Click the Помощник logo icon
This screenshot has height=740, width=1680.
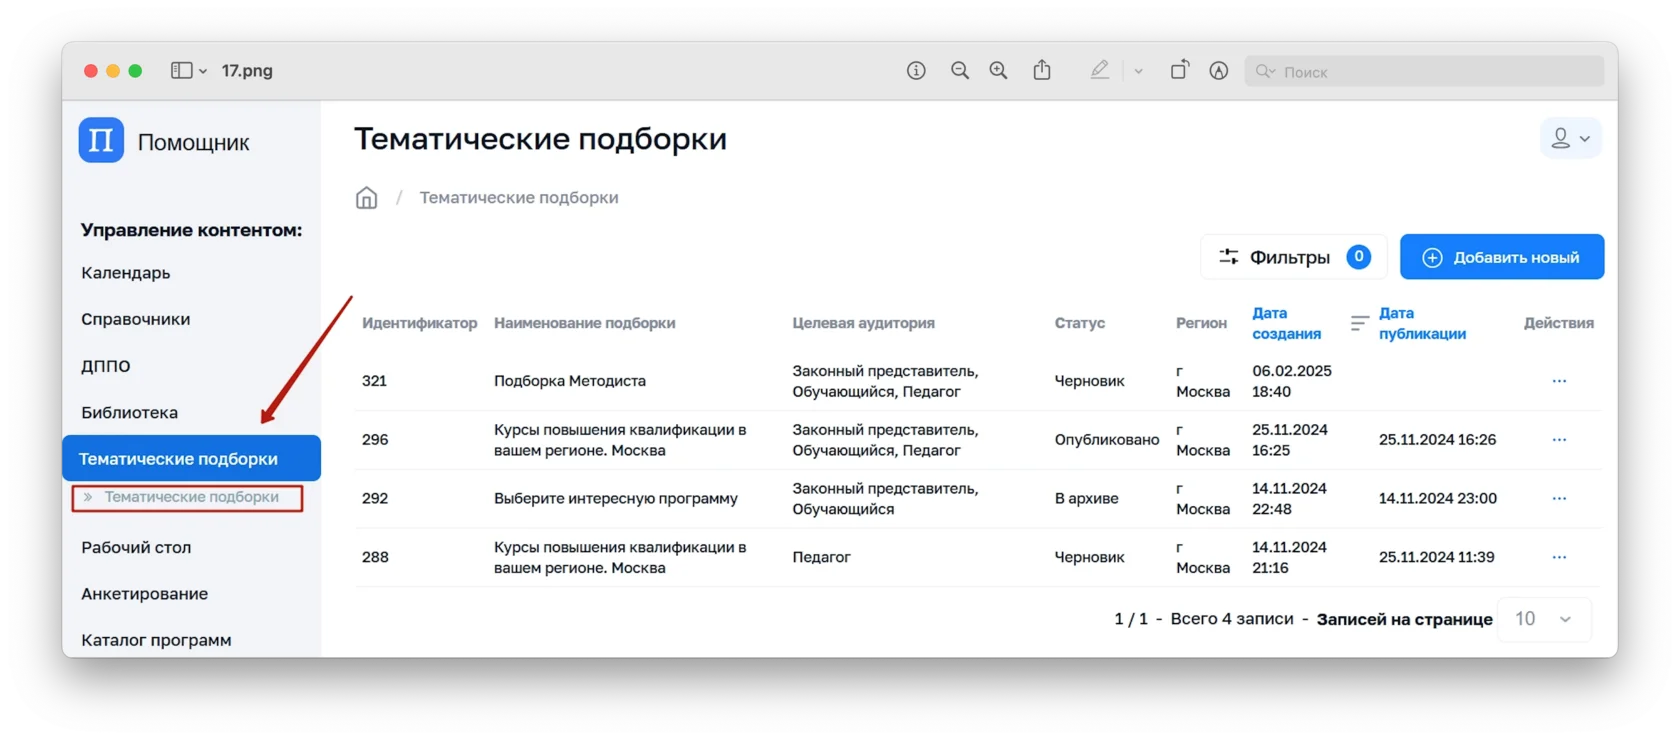(x=101, y=140)
